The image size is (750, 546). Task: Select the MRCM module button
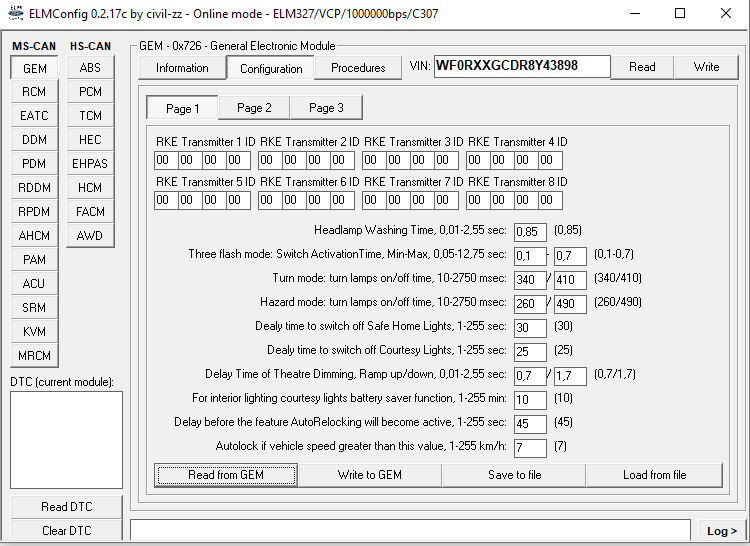(34, 356)
